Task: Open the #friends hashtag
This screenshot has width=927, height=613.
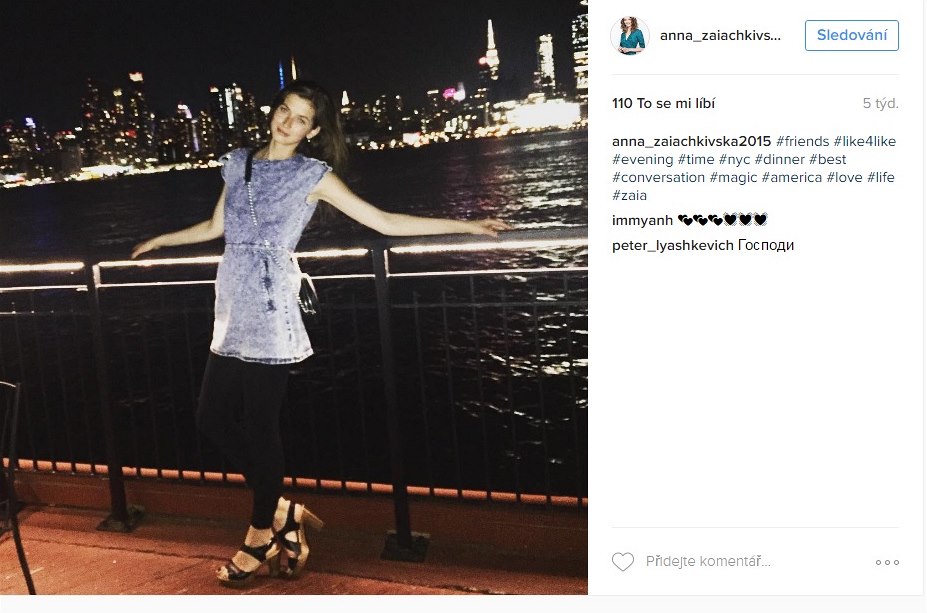Action: [802, 141]
